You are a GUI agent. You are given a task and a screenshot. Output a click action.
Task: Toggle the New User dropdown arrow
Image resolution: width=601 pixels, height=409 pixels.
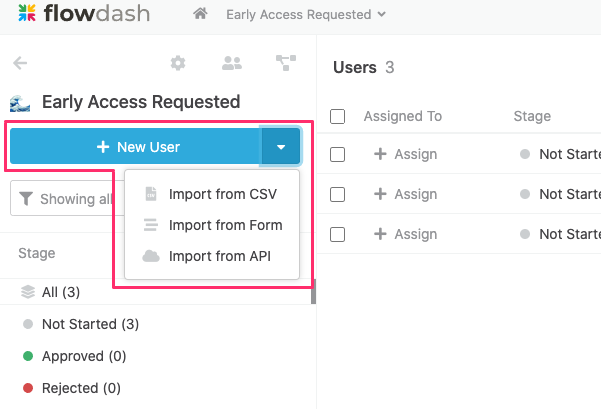coord(281,147)
